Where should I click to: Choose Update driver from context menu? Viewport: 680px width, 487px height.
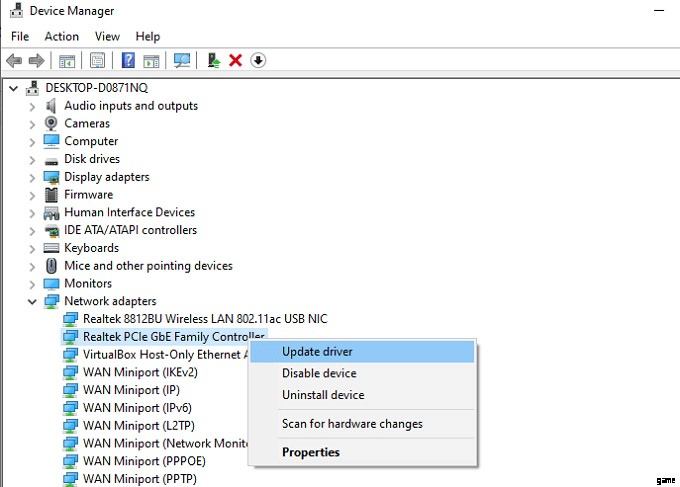click(317, 352)
